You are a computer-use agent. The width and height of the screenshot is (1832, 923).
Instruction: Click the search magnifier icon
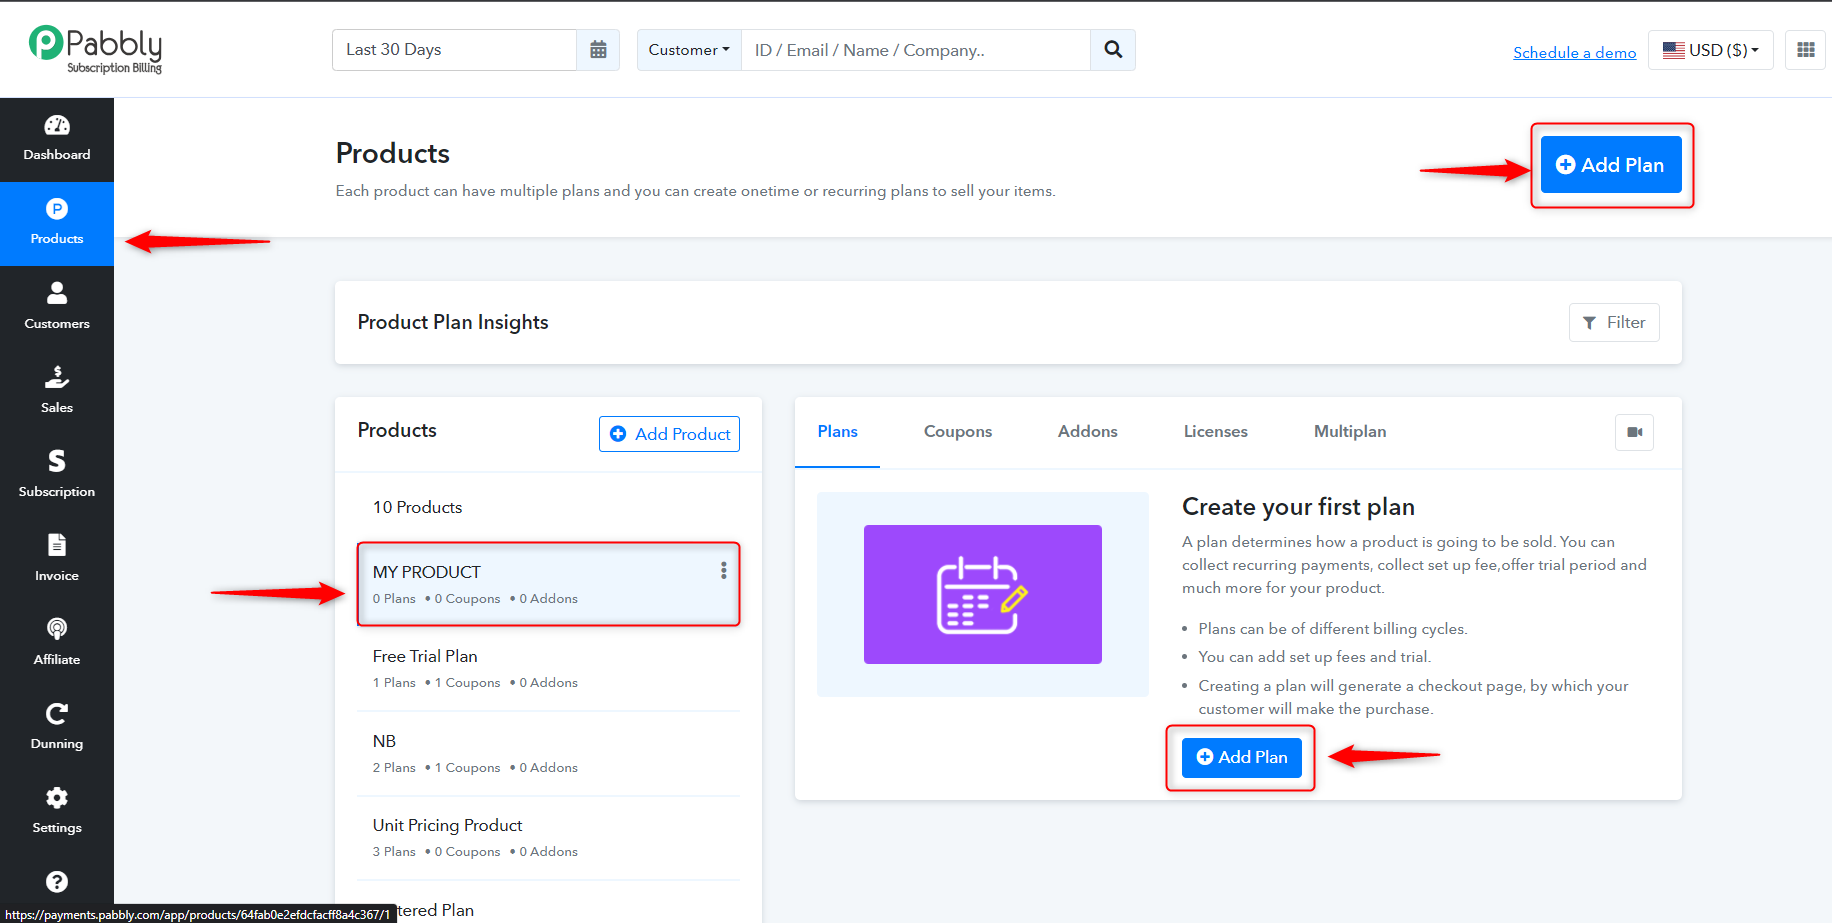click(1113, 50)
